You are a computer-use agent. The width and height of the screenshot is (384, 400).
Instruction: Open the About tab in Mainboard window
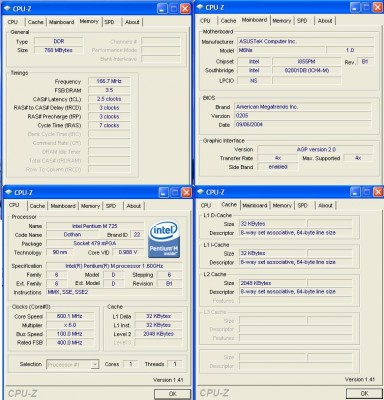(325, 21)
